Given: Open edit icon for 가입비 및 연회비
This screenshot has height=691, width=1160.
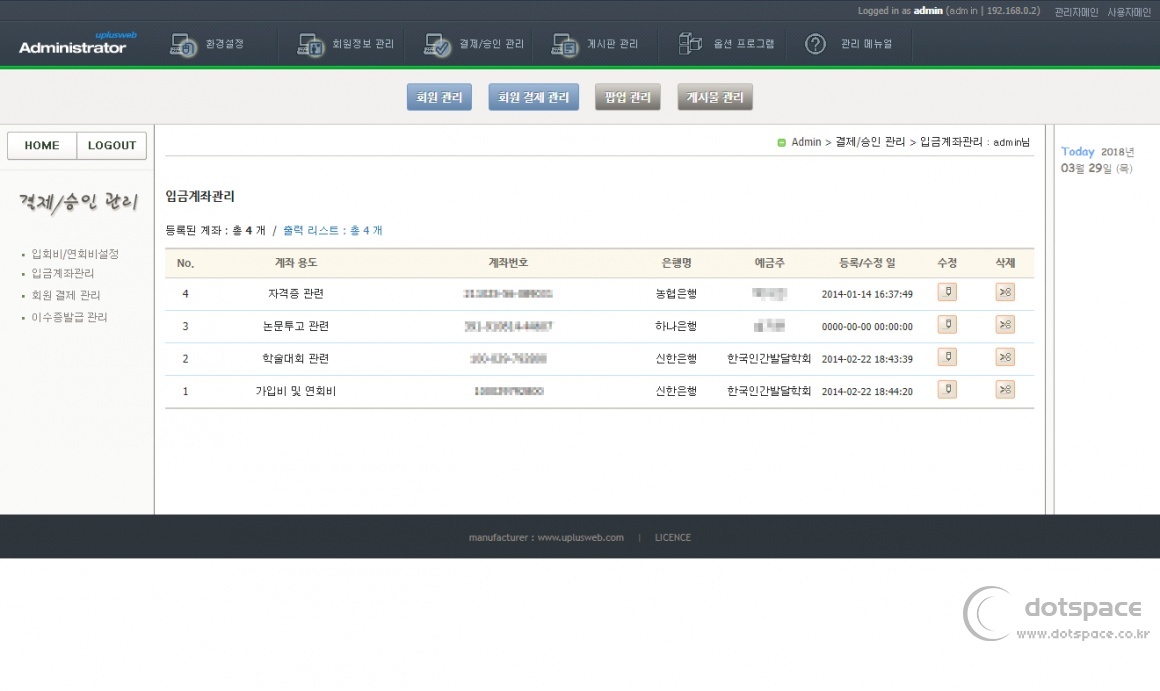Looking at the screenshot, I should click(947, 390).
